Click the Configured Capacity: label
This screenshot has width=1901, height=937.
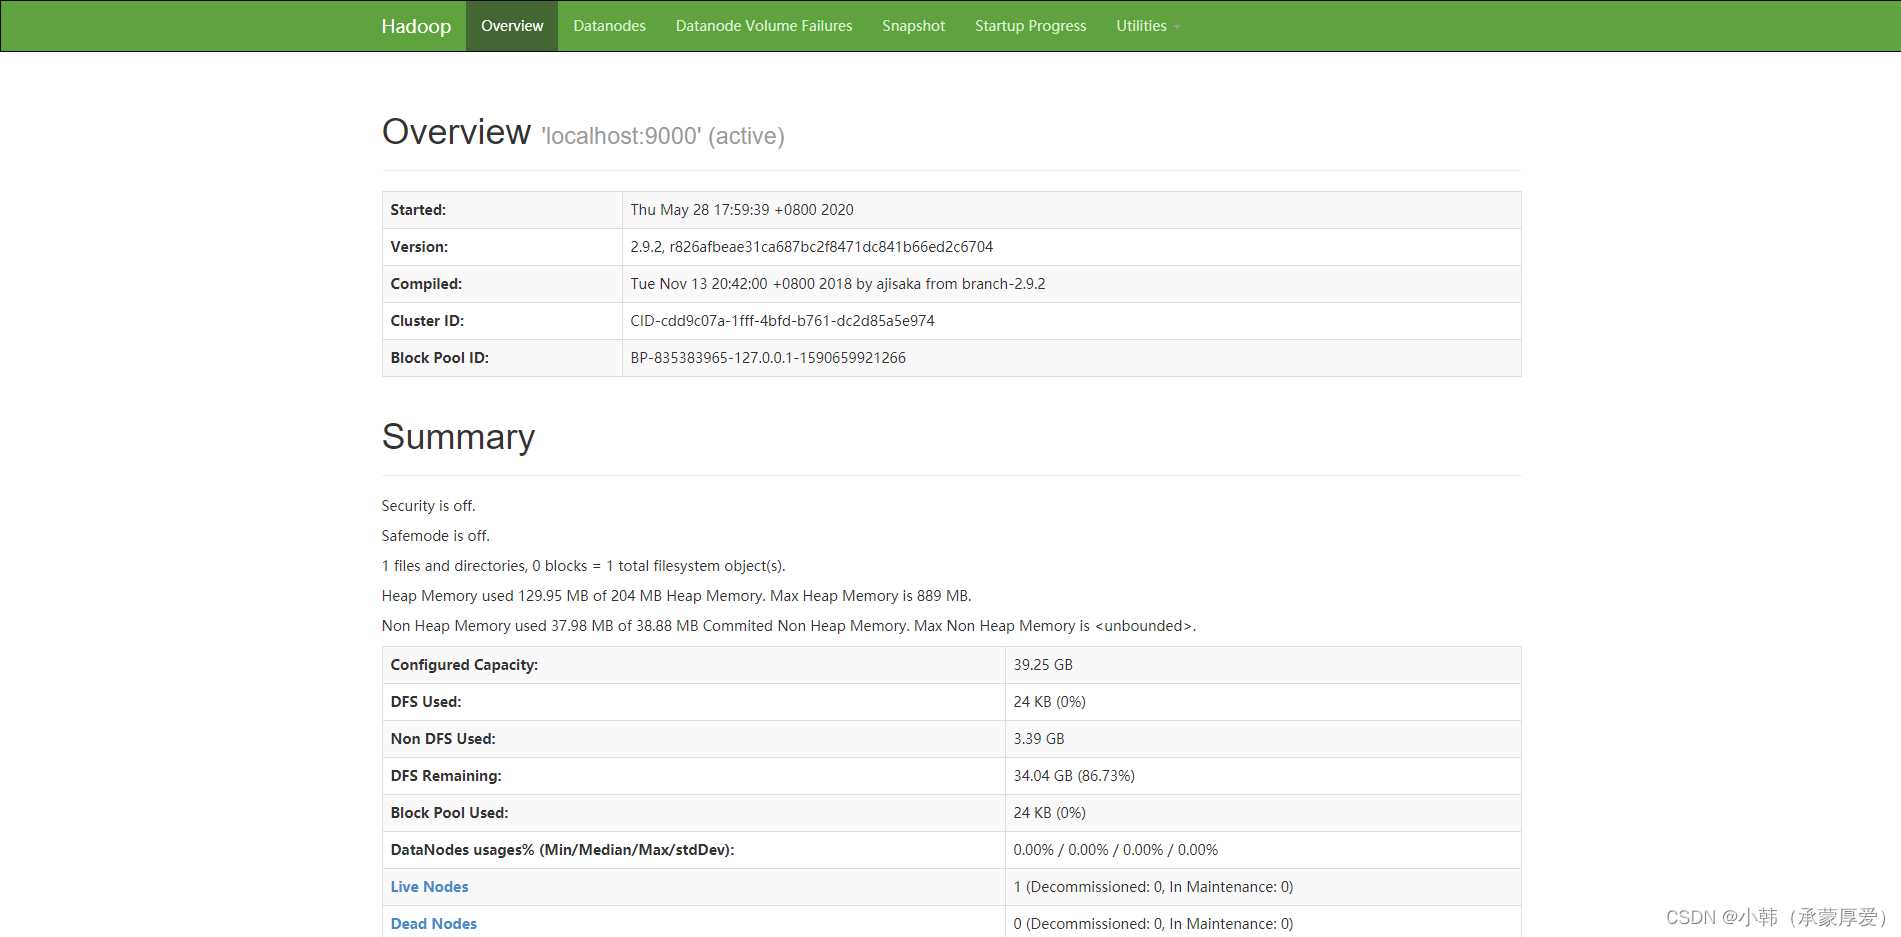pos(464,665)
